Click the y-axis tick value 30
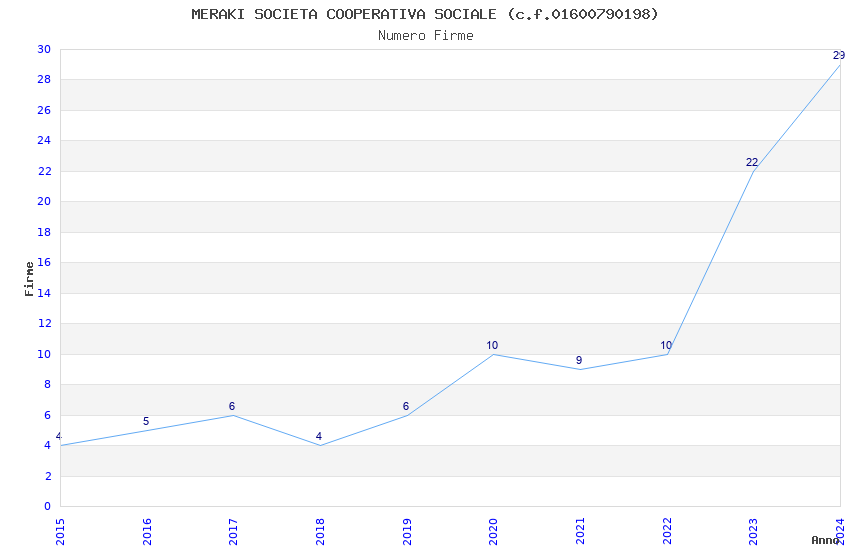The width and height of the screenshot is (850, 550). pos(44,49)
